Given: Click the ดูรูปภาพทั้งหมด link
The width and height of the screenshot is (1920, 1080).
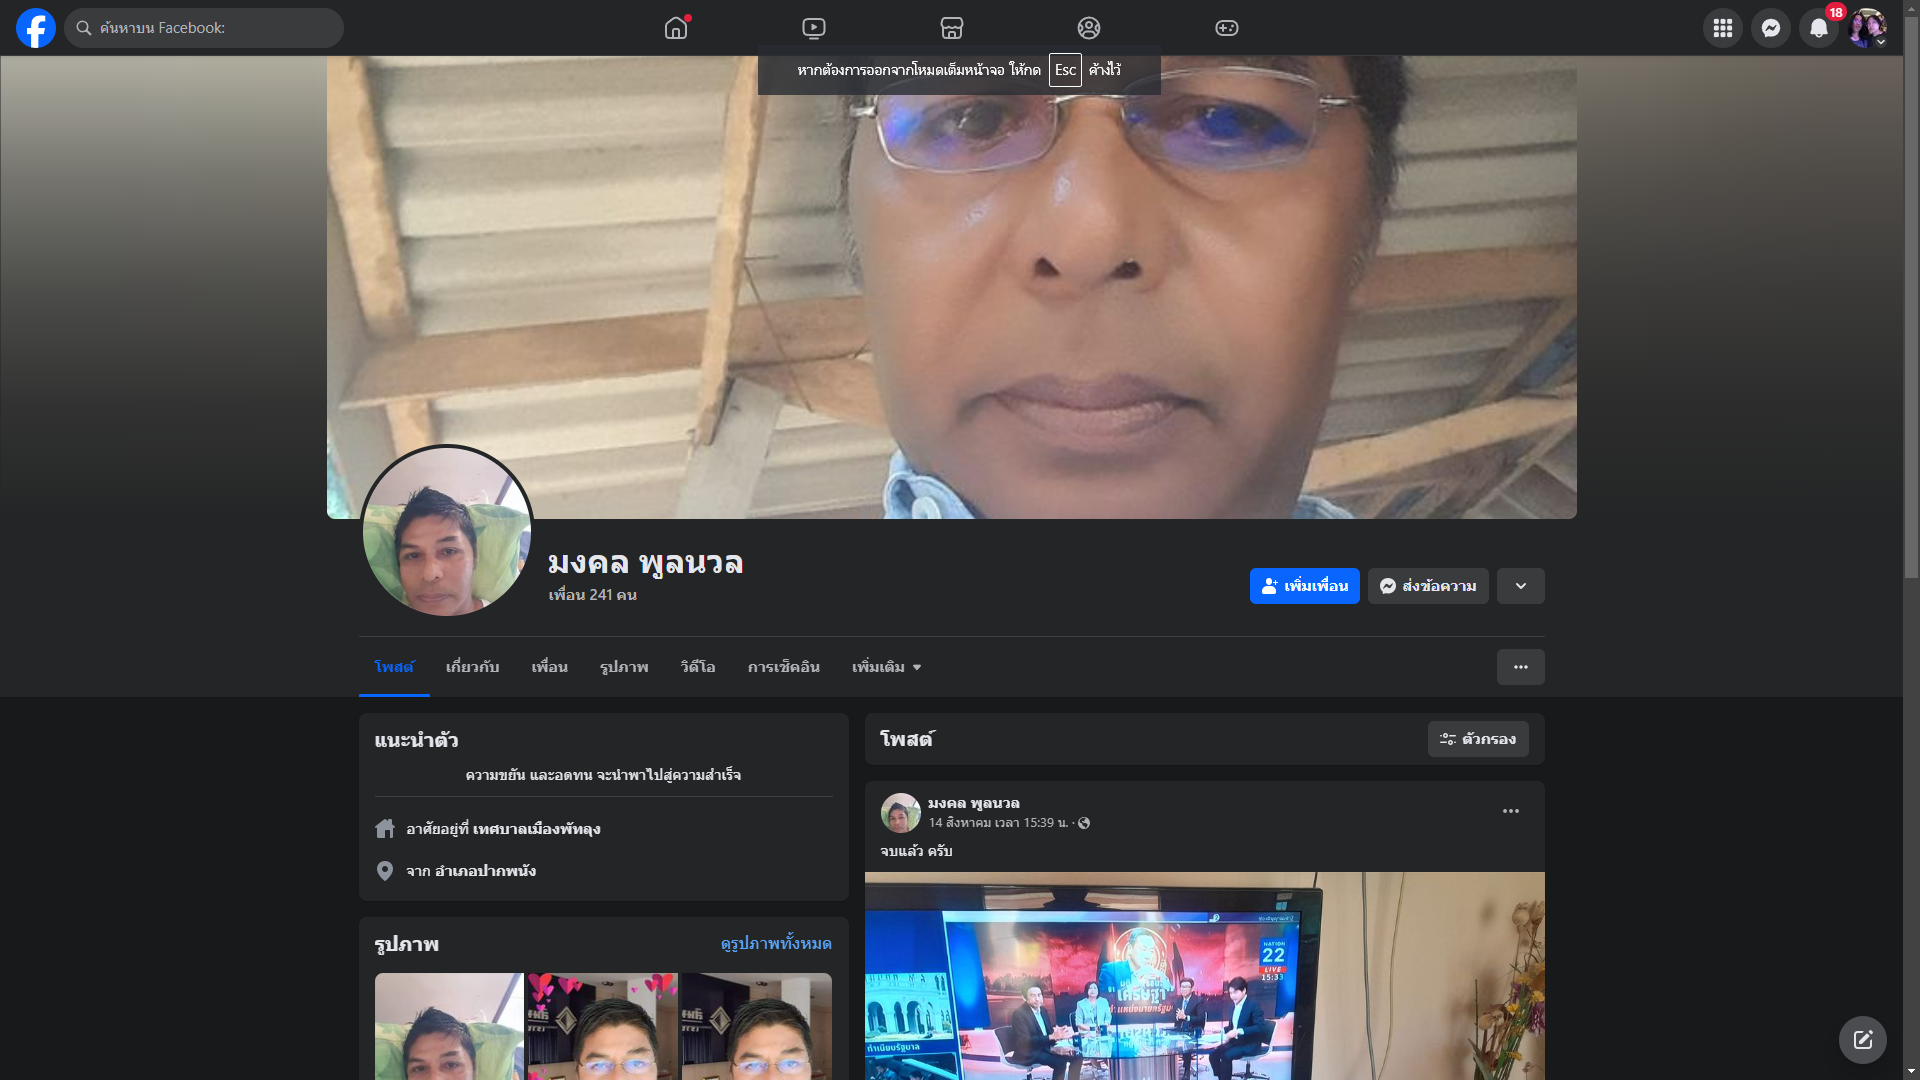Looking at the screenshot, I should pos(776,943).
